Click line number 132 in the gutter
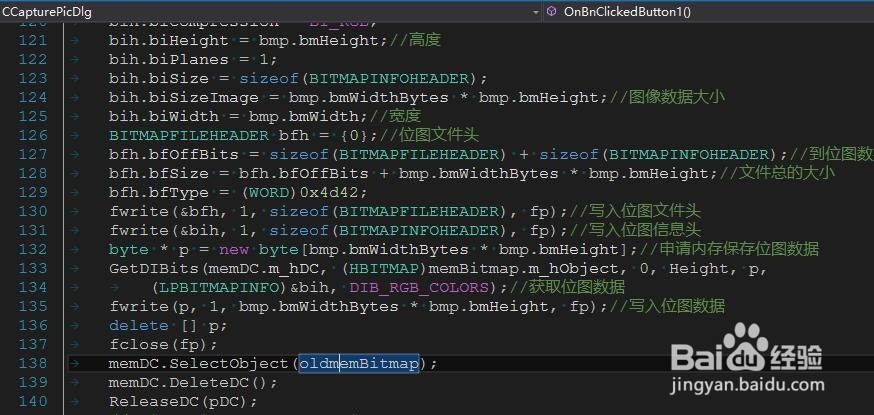 [33, 250]
